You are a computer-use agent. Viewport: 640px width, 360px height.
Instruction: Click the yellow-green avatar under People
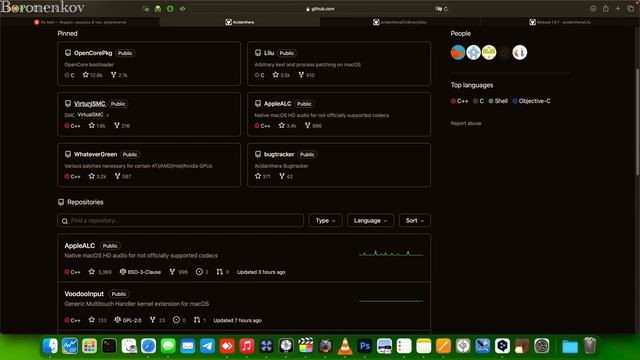489,52
